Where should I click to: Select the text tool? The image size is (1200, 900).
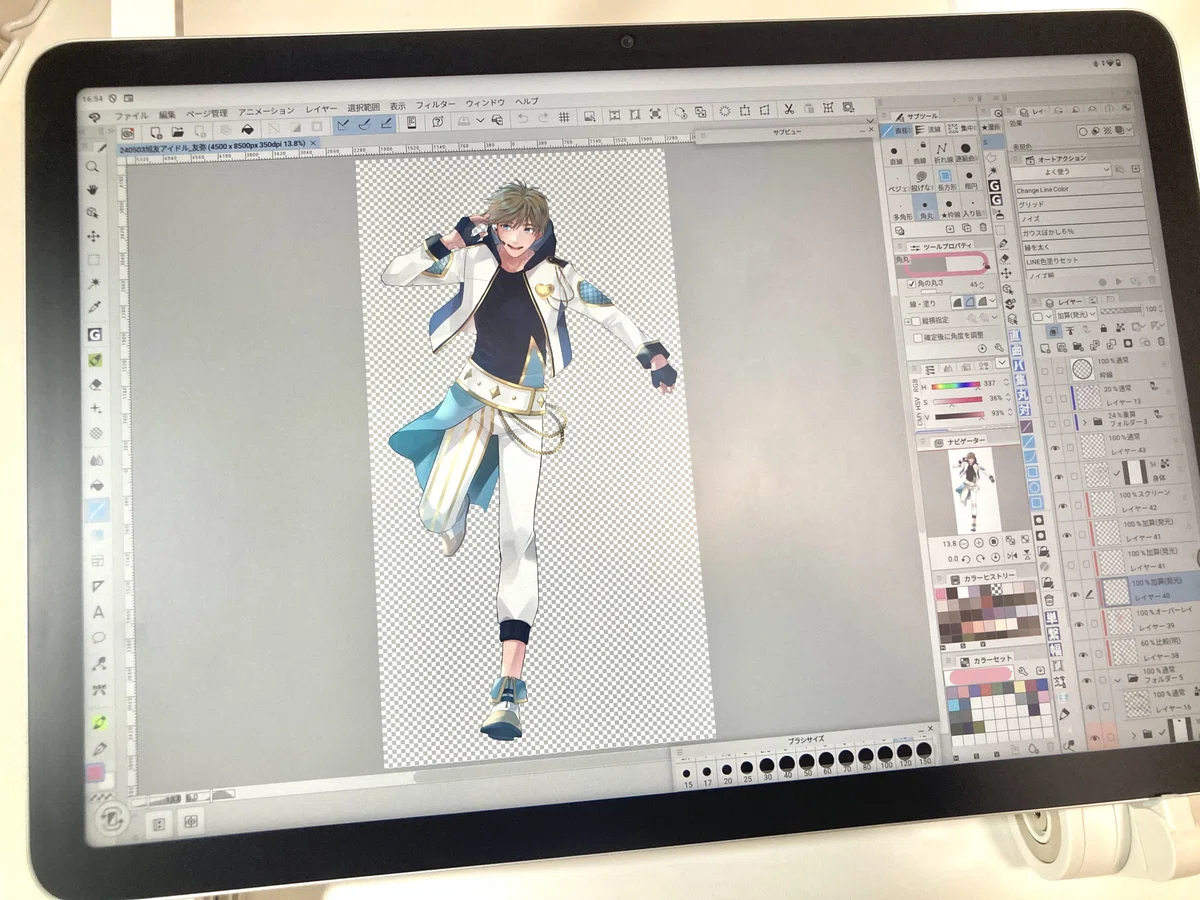99,612
